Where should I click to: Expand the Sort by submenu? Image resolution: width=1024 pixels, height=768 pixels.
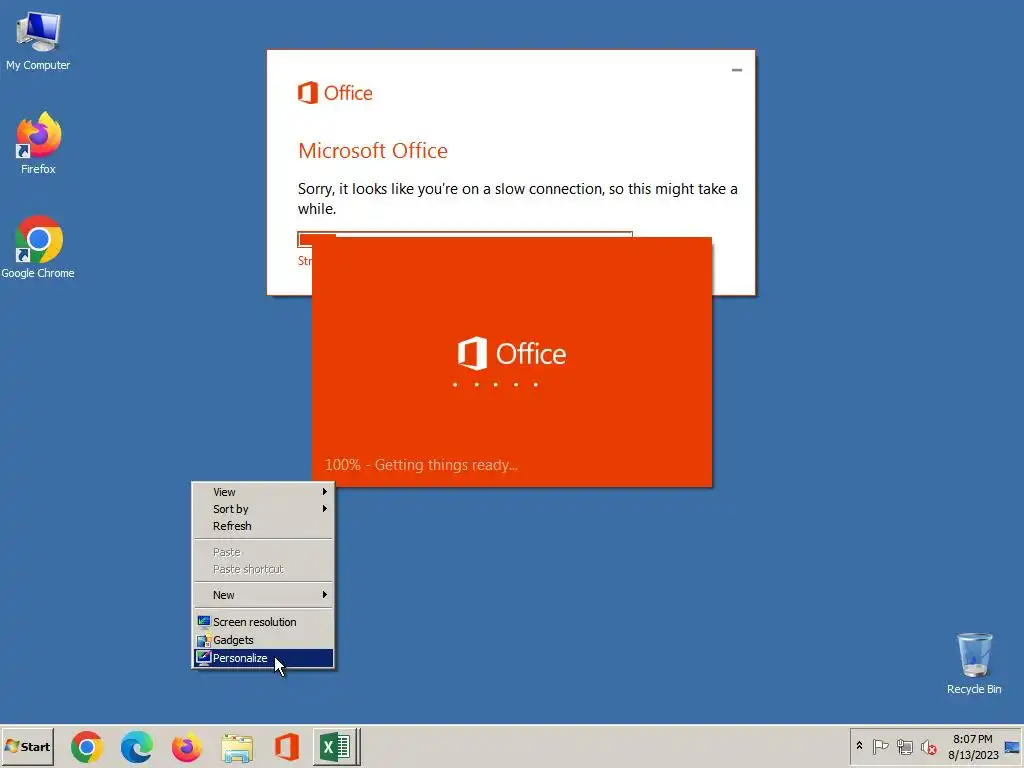point(264,509)
